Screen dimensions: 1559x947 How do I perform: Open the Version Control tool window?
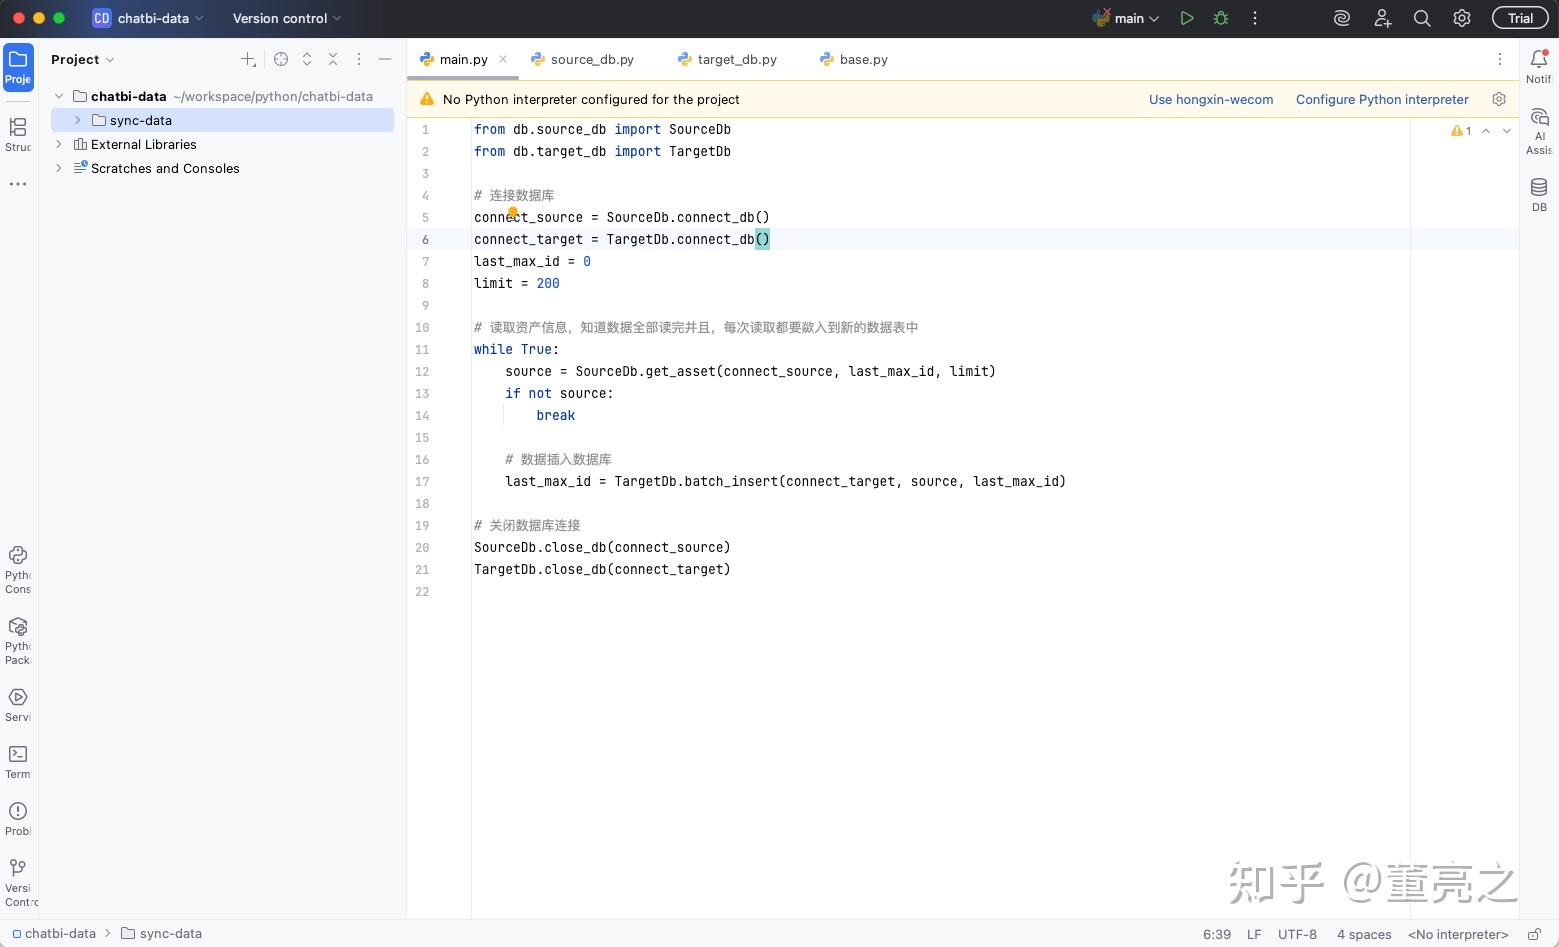coord(18,882)
